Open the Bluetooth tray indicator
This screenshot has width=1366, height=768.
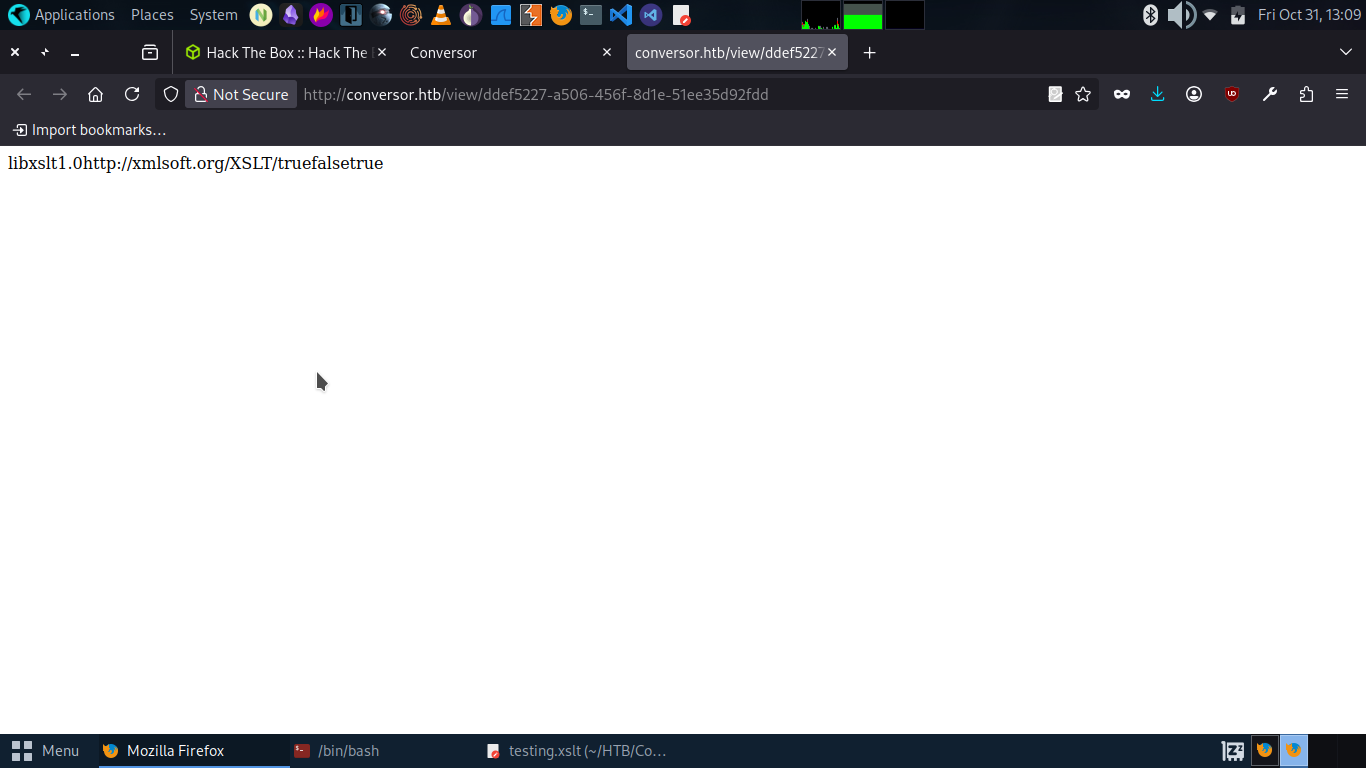click(x=1150, y=15)
